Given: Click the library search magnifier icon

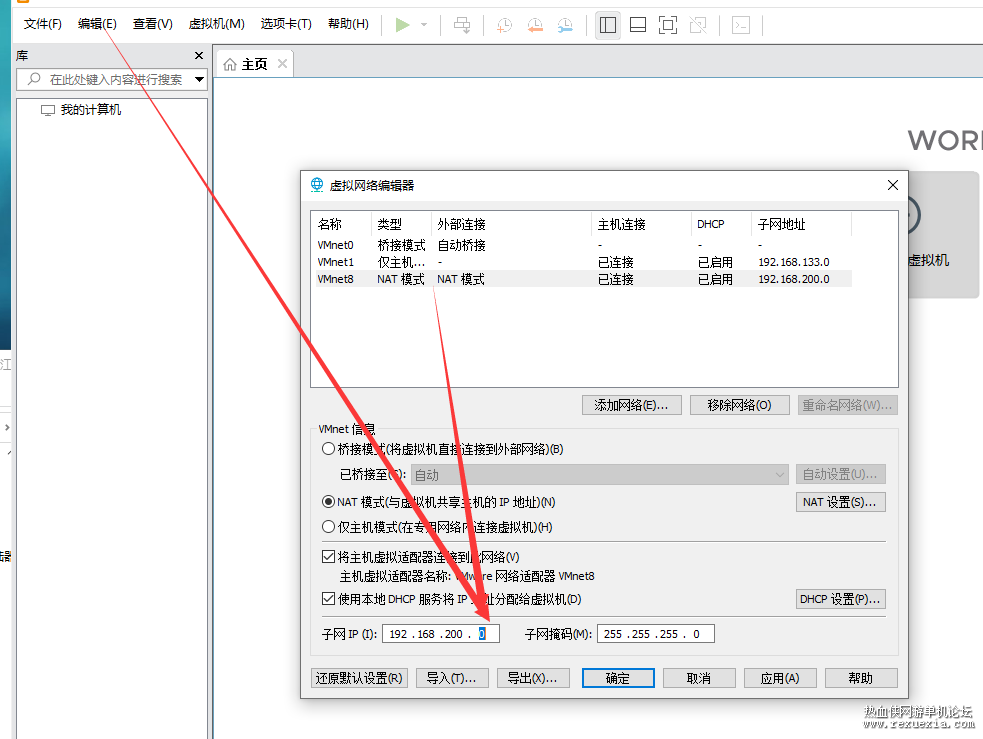Looking at the screenshot, I should [x=34, y=79].
